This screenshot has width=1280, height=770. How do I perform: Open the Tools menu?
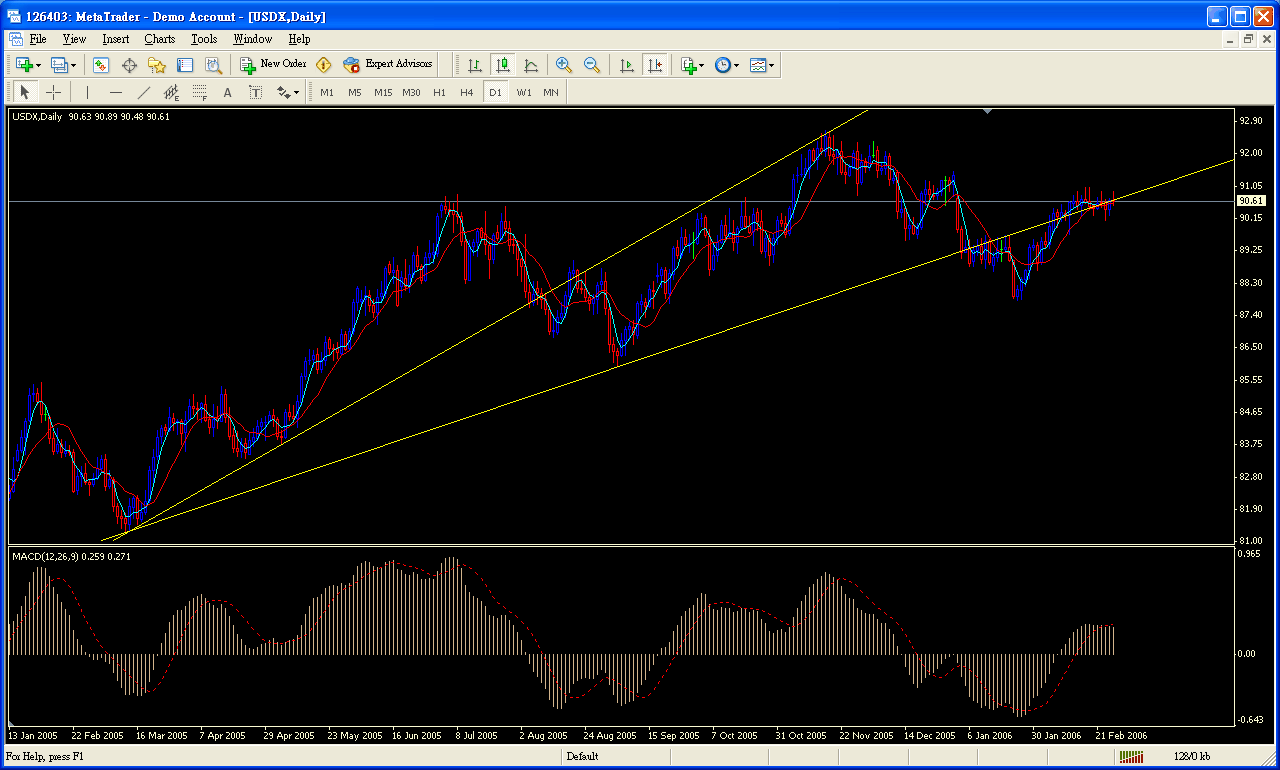(x=204, y=39)
